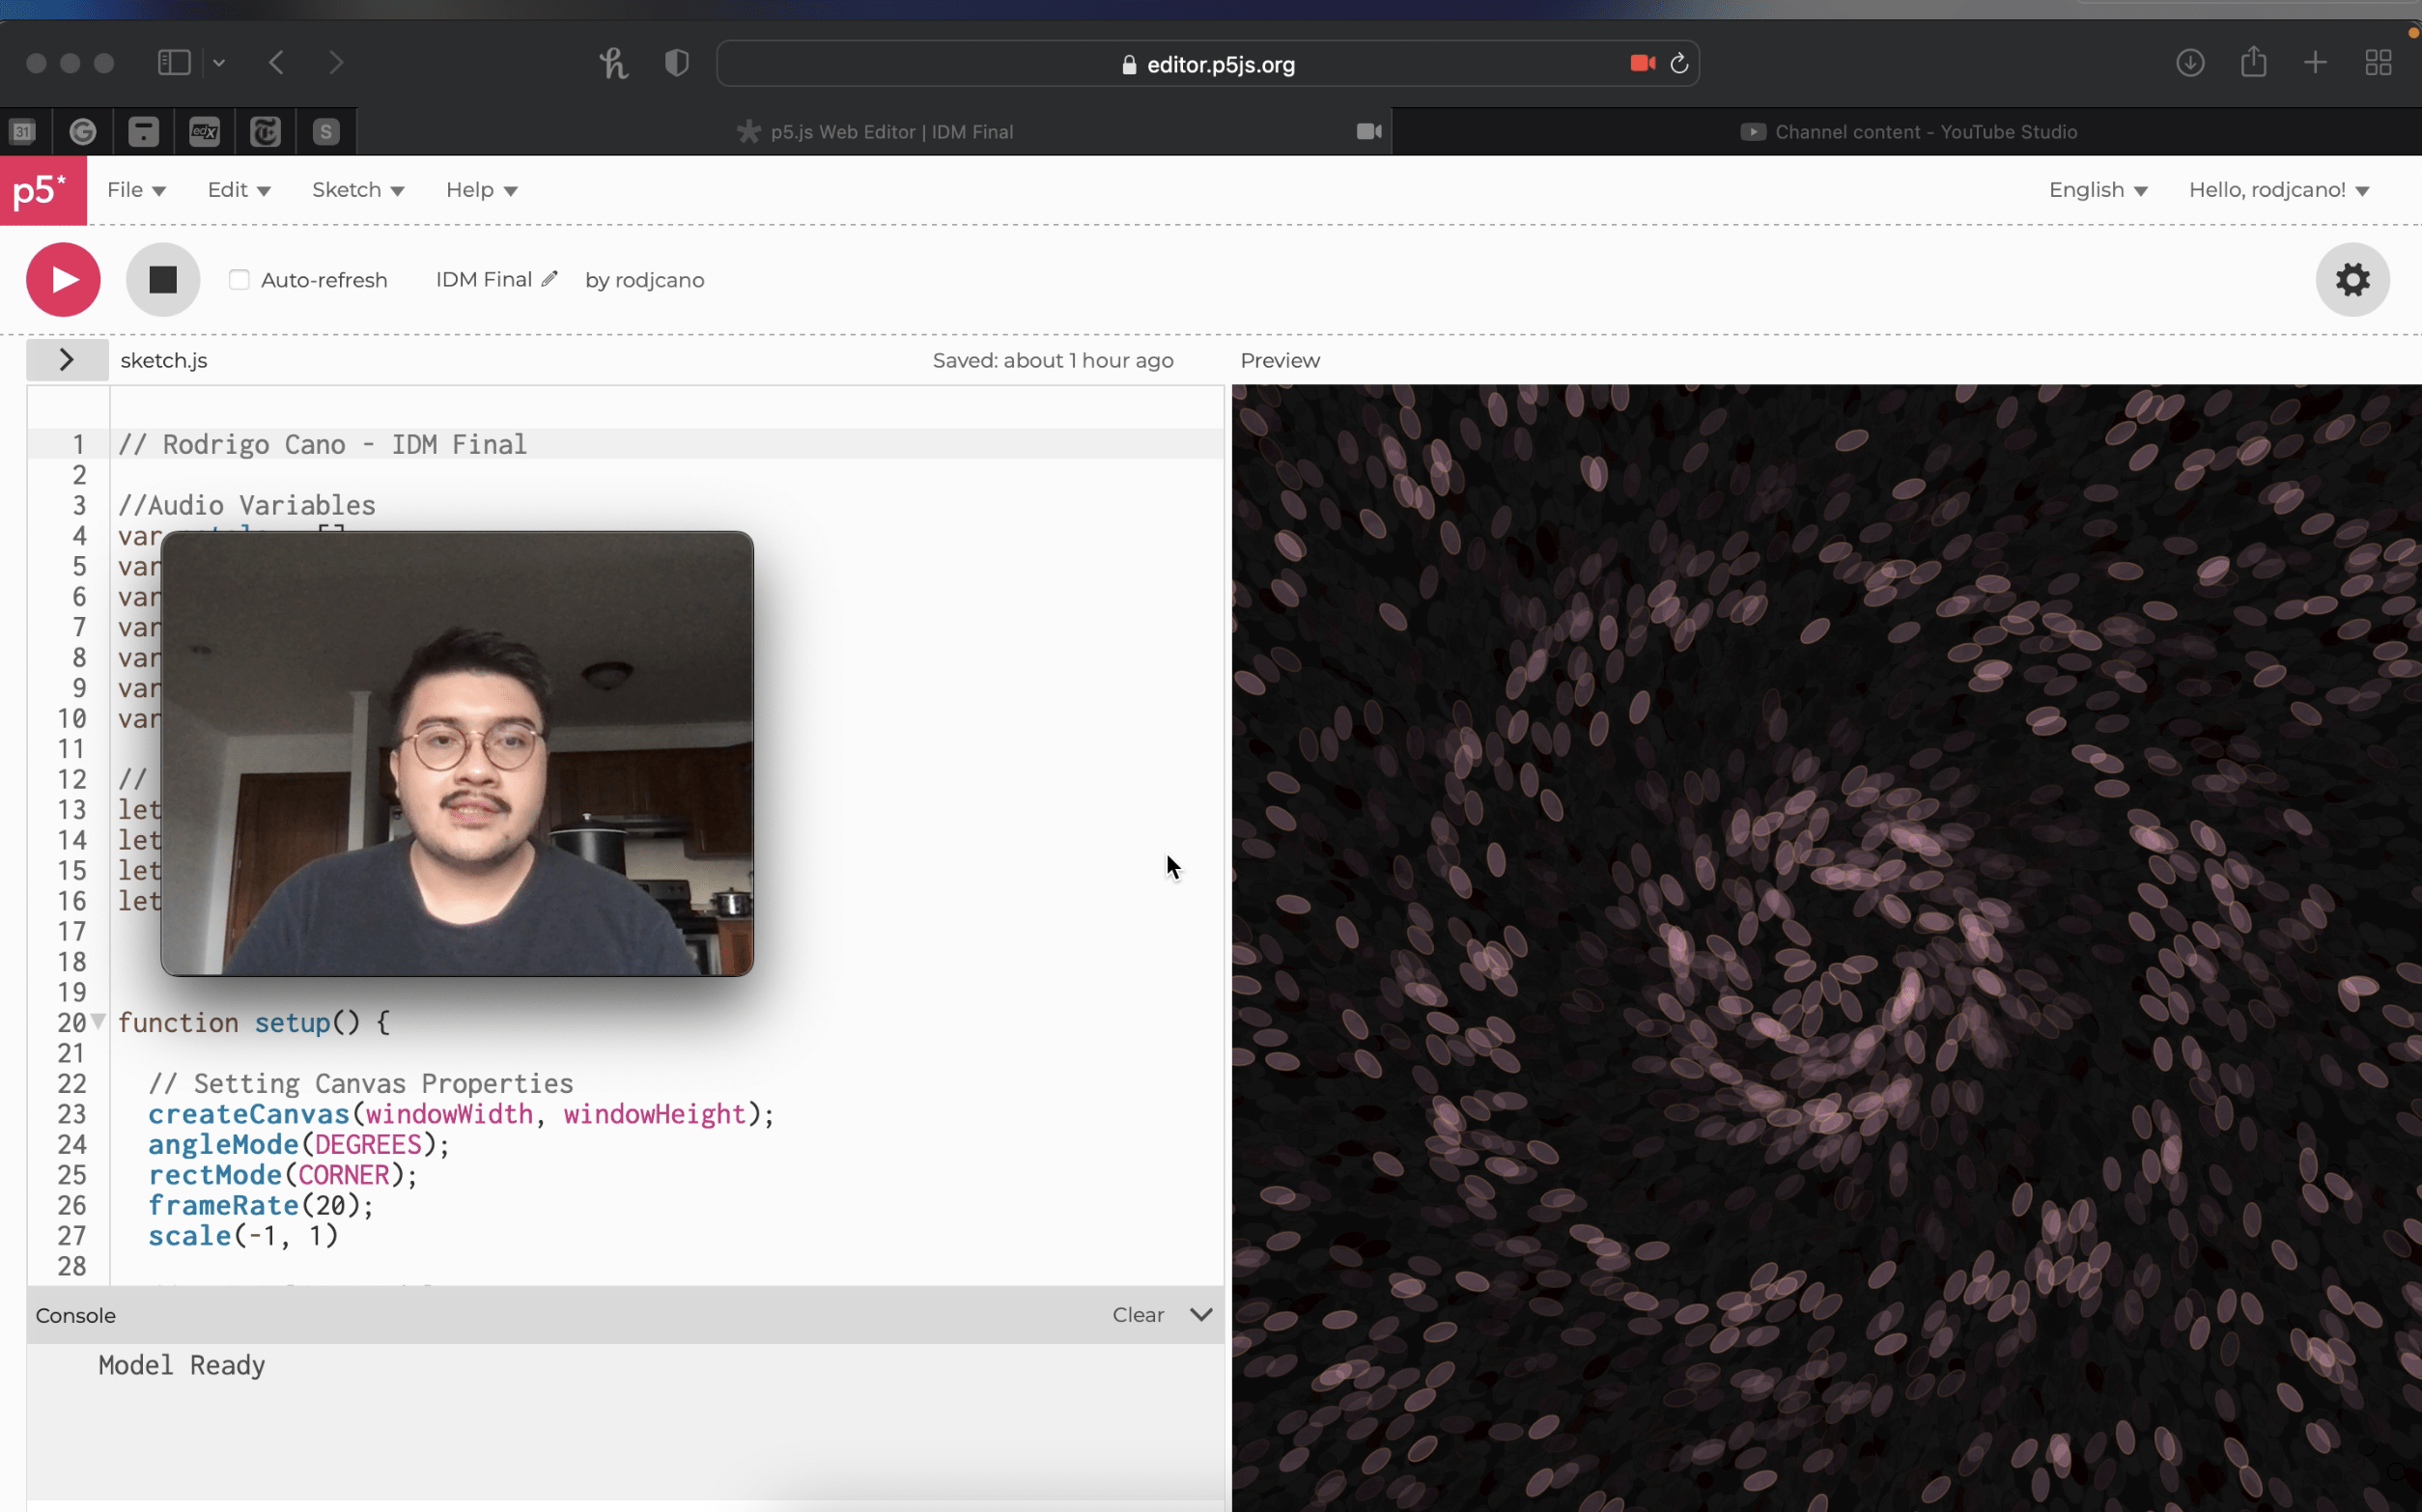Expand the file navigation panel beside sketch.js
This screenshot has width=2422, height=1512.
(x=66, y=359)
